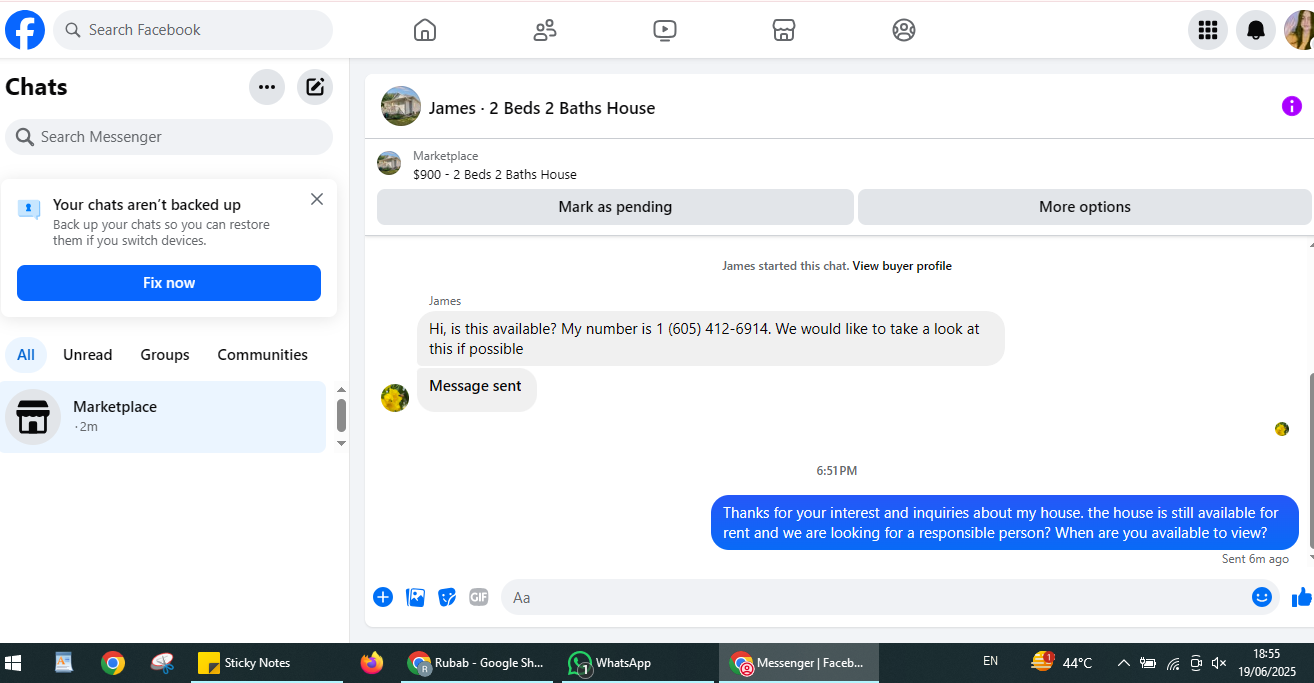Open the account profile picture menu
The image size is (1314, 683).
click(1299, 30)
